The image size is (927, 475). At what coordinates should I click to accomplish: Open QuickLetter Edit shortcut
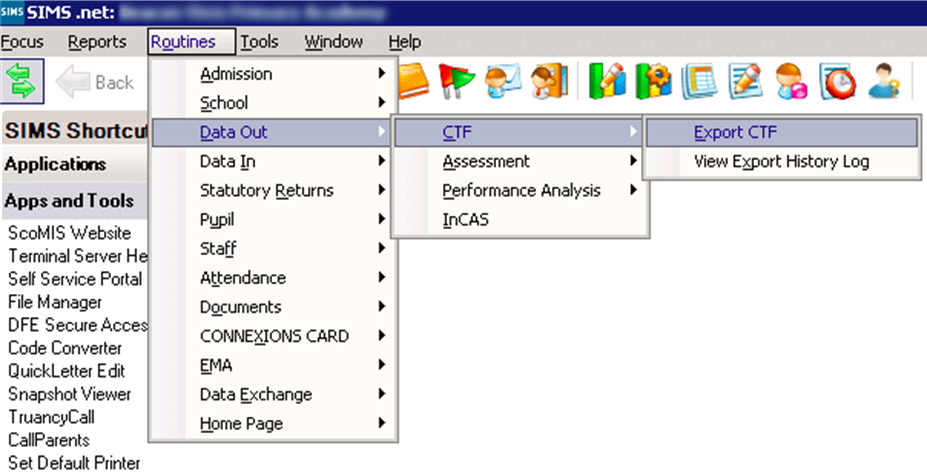(66, 371)
